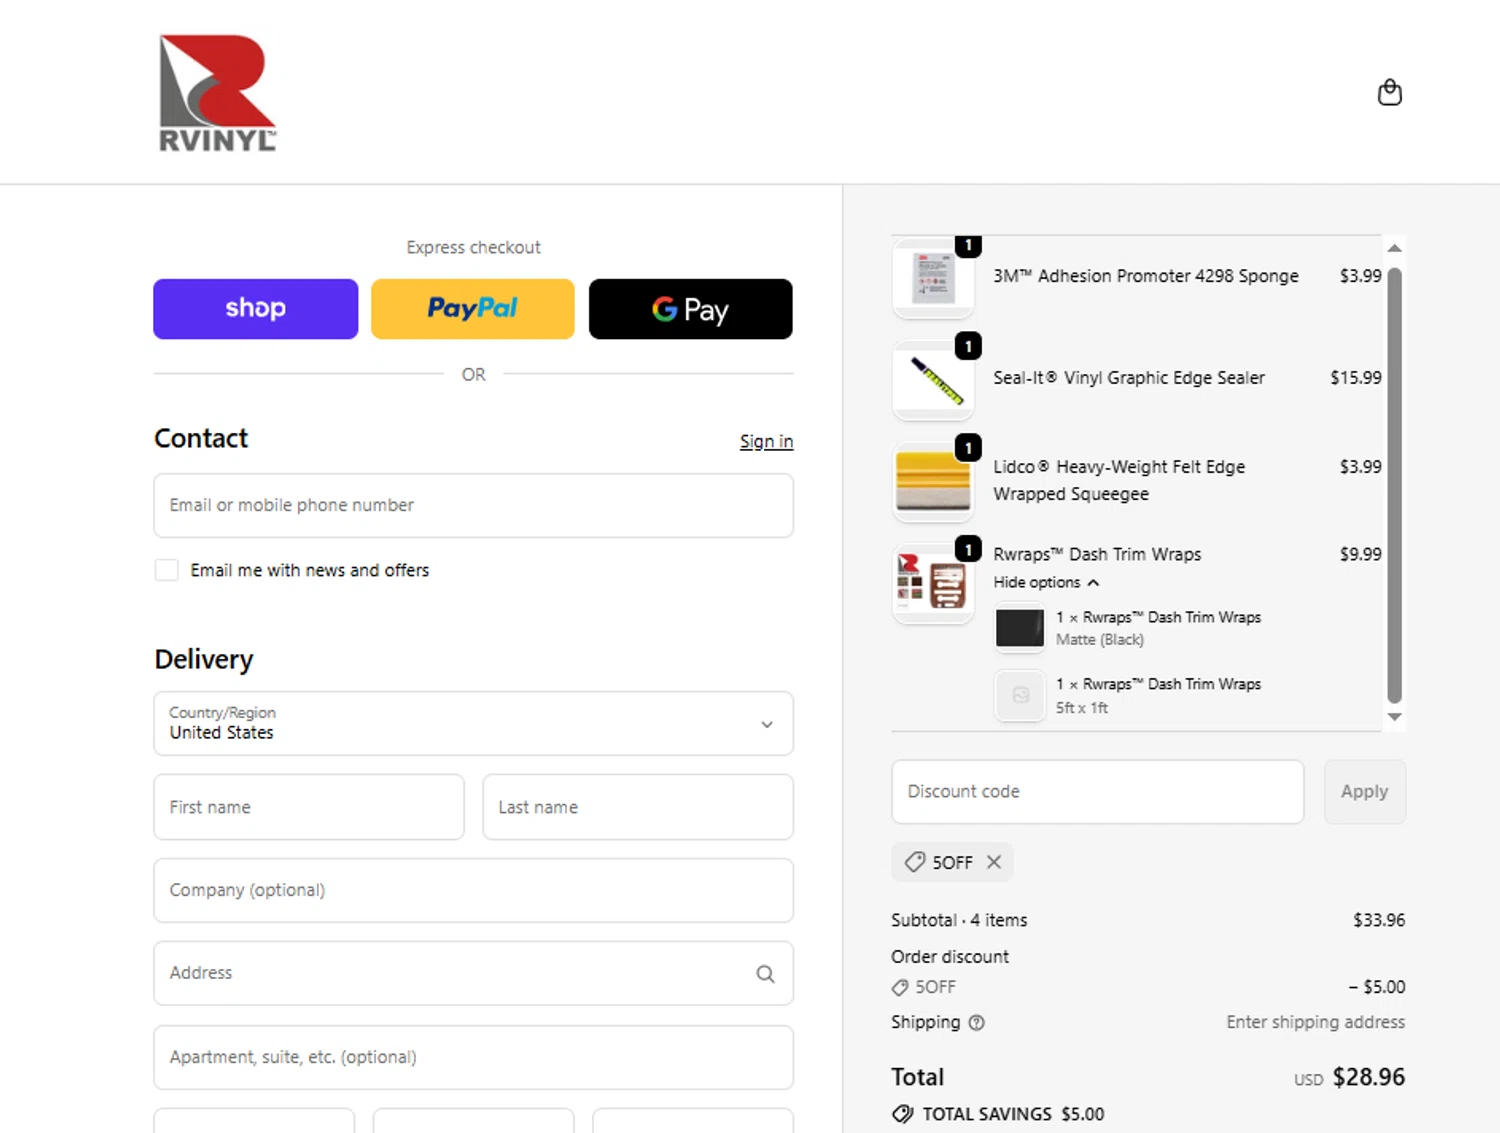
Task: Click the Lidco Squeegee product thumbnail
Action: tap(933, 482)
